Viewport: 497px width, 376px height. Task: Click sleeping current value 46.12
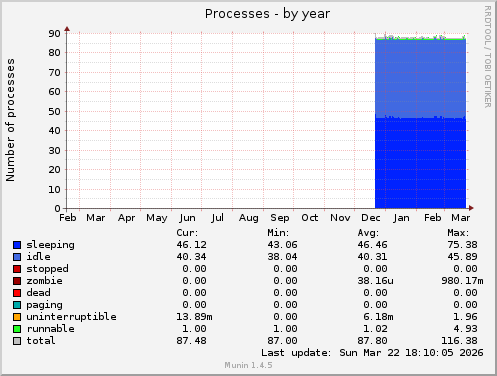point(192,245)
